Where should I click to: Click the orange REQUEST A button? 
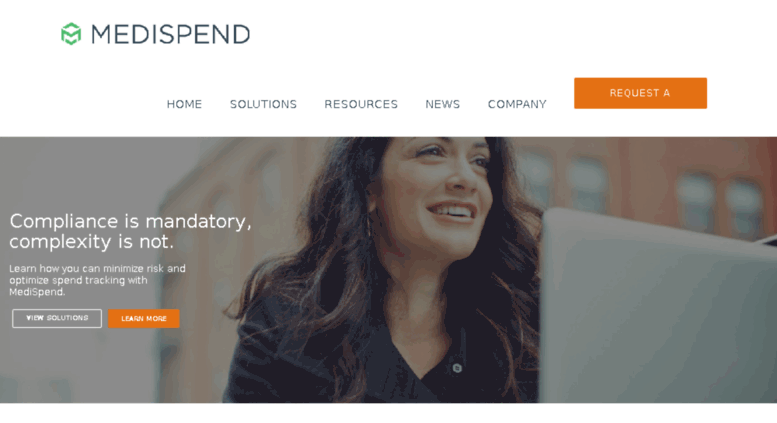[x=640, y=93]
